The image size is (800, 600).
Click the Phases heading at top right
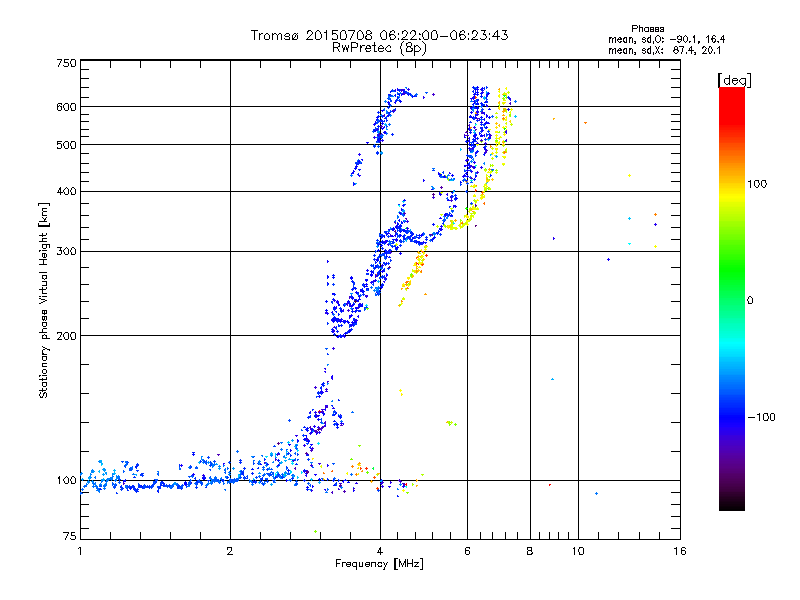[647, 29]
